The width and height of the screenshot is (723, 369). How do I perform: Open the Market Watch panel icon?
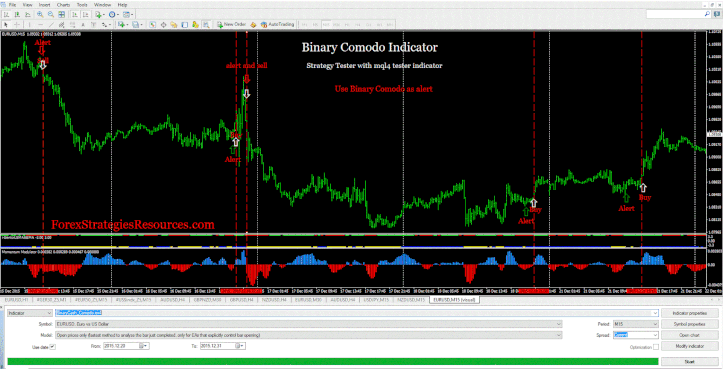[x=152, y=24]
